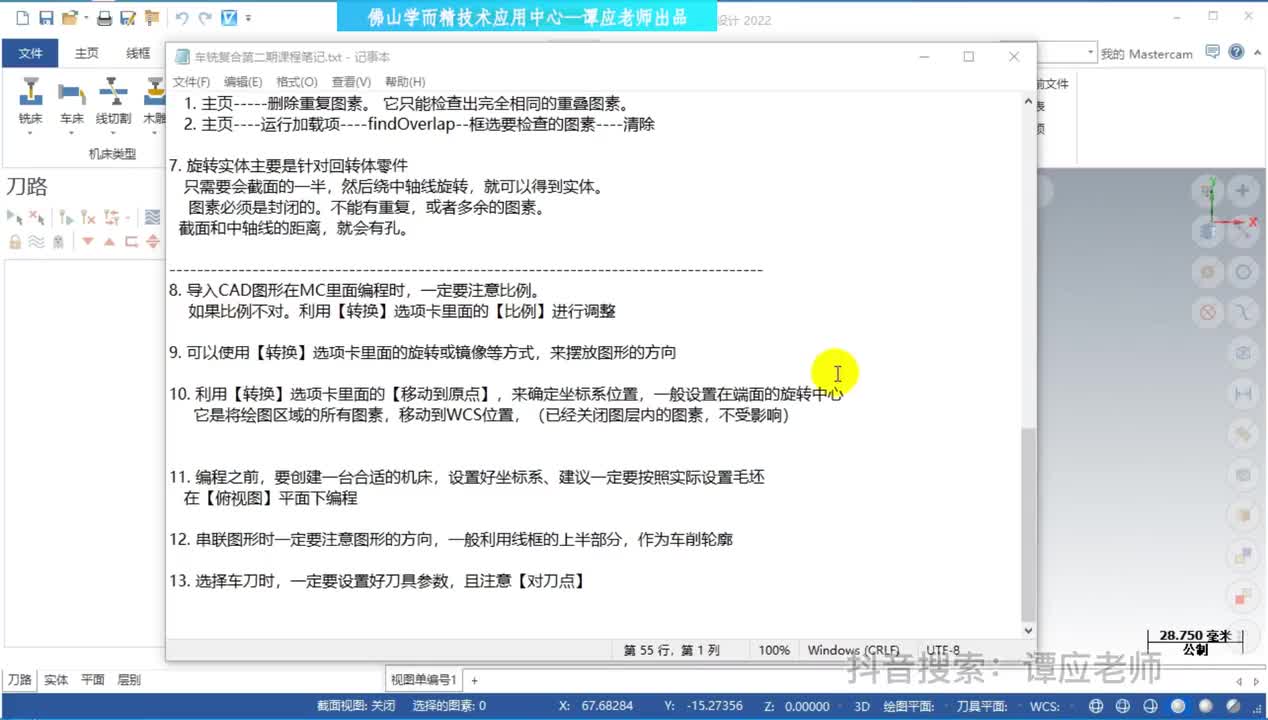Click the Print icon in quick access toolbar
Image resolution: width=1268 pixels, height=720 pixels.
(104, 18)
